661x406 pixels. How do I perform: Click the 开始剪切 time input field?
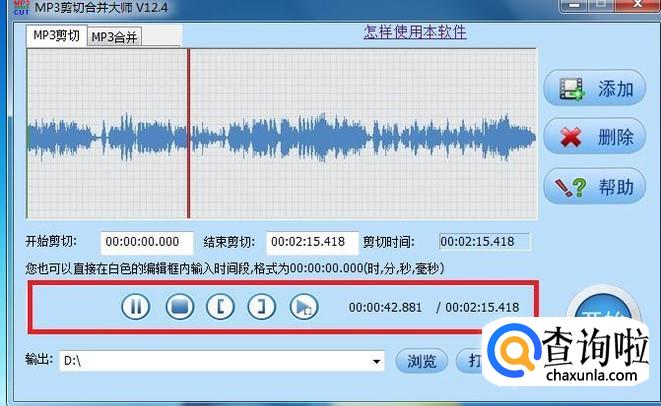[147, 242]
